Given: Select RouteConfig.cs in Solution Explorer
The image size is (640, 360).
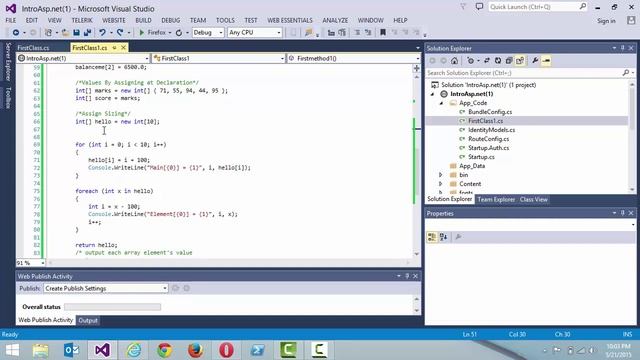Looking at the screenshot, I should tap(488, 139).
